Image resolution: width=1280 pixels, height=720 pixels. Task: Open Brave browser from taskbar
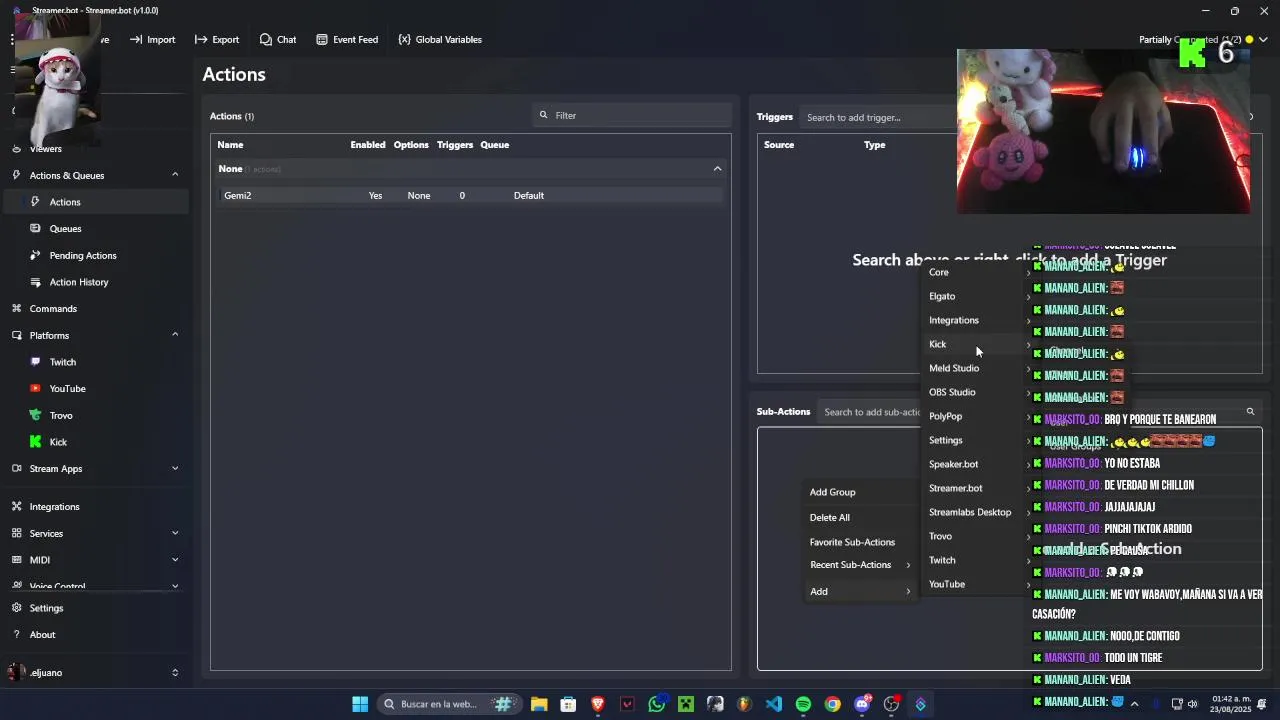(x=598, y=704)
